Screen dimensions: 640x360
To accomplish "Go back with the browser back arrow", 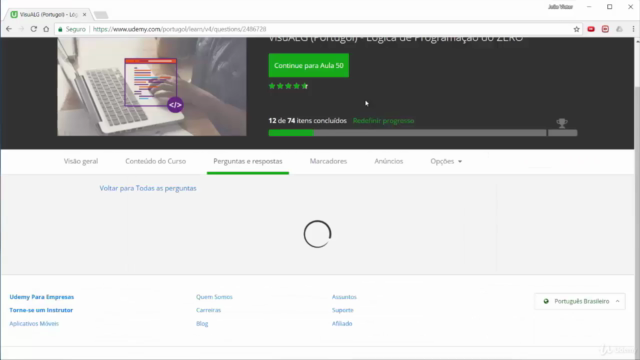I will click(x=9, y=29).
